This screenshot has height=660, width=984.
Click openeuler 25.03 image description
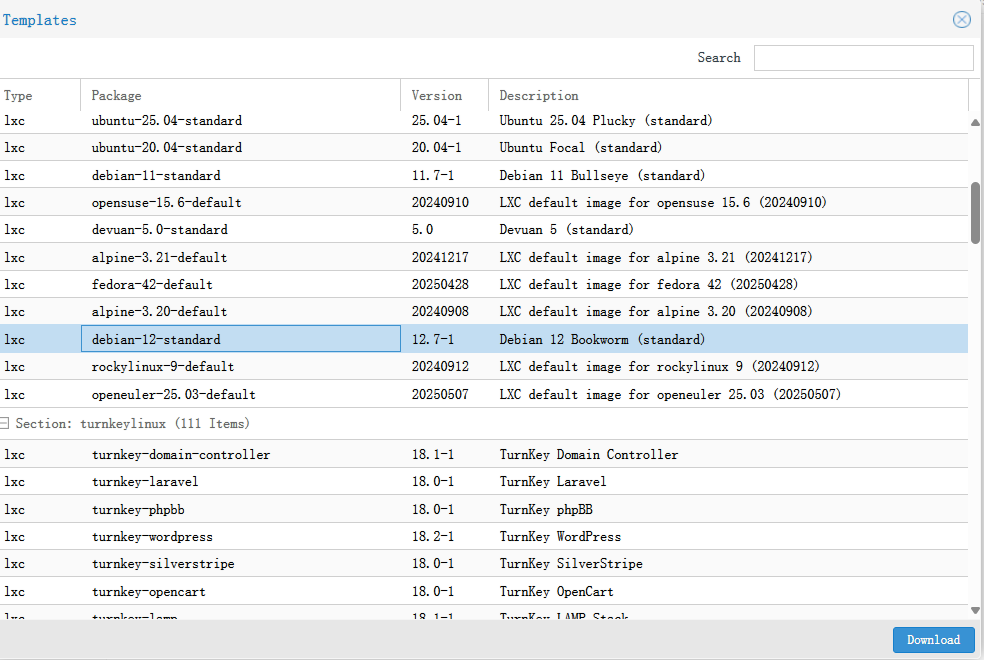pos(670,395)
